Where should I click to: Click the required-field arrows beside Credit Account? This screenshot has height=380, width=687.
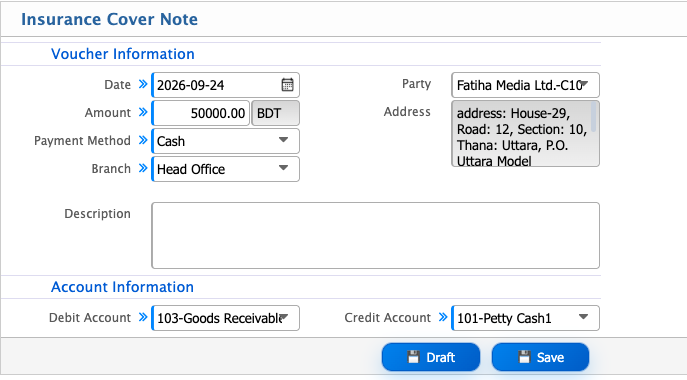443,317
